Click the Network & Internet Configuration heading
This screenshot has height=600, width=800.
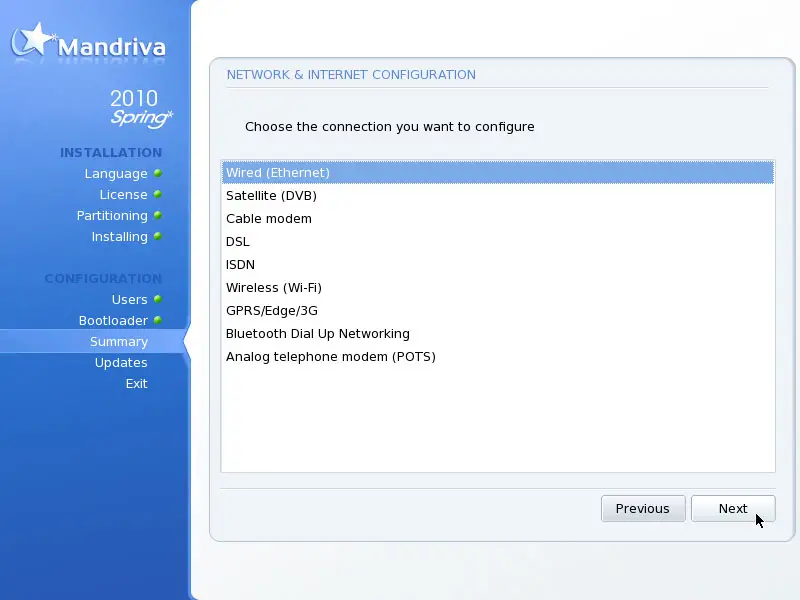point(351,74)
